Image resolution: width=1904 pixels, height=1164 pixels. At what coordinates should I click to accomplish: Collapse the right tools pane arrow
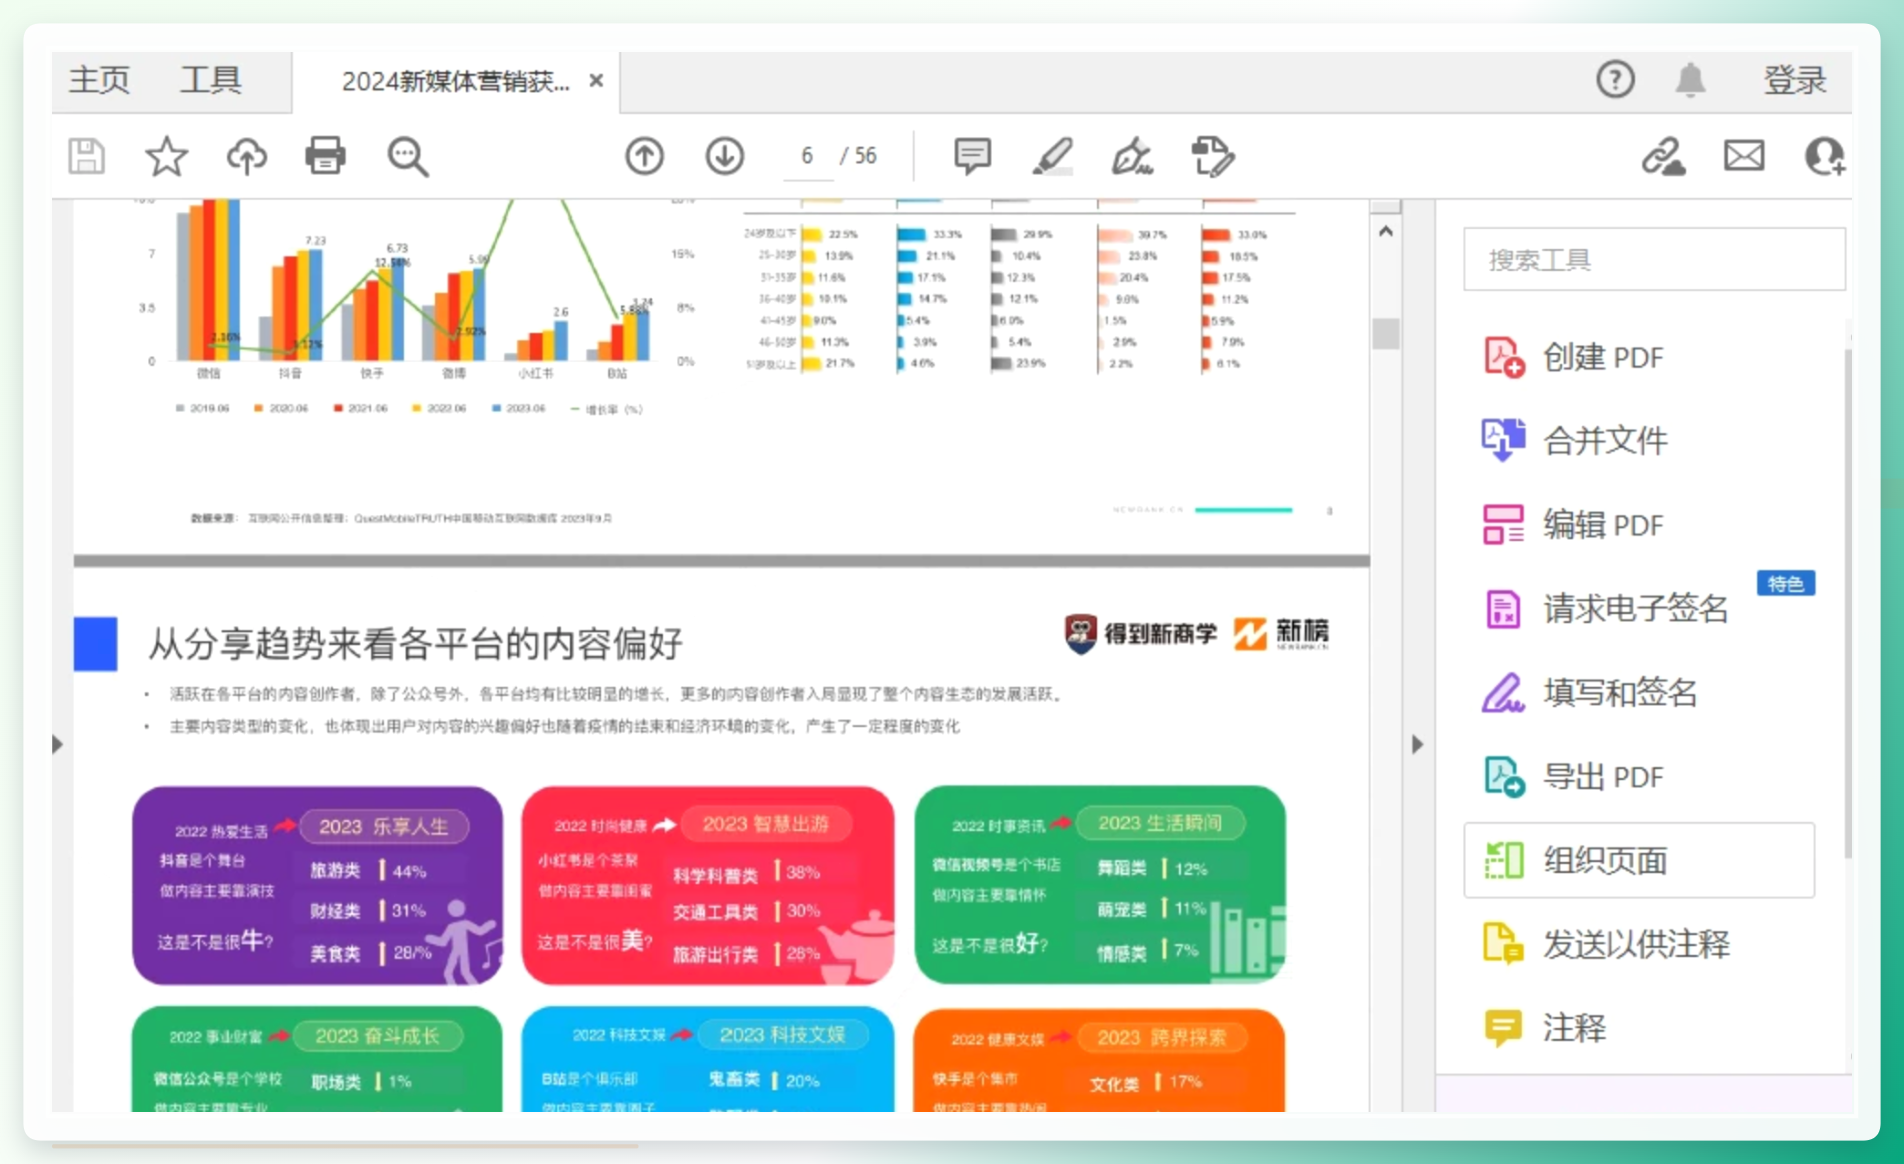coord(1417,744)
